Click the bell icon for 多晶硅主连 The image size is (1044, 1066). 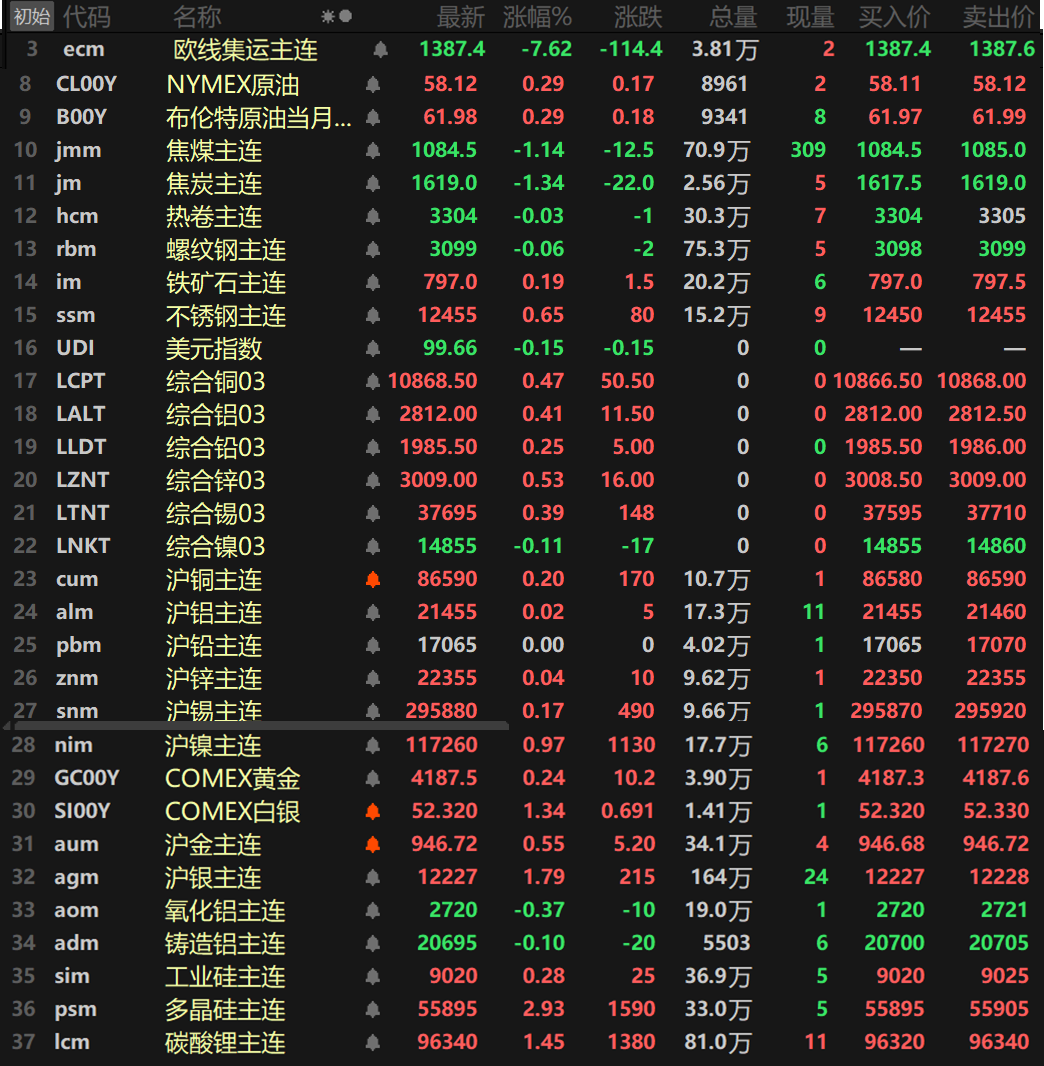coord(373,1010)
